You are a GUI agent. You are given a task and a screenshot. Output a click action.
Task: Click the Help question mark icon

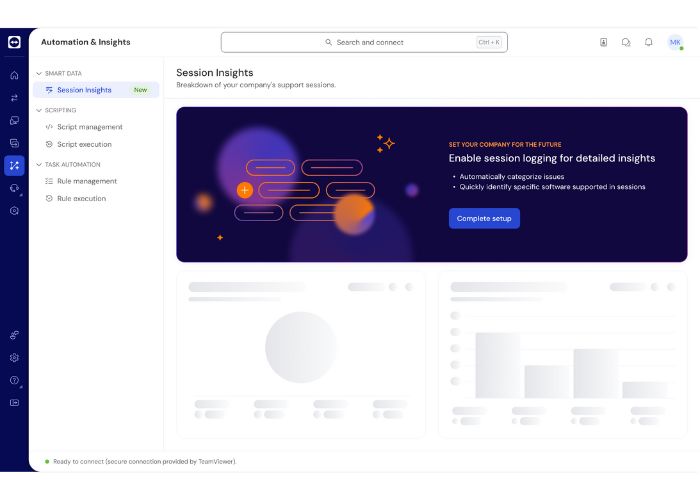tap(14, 380)
